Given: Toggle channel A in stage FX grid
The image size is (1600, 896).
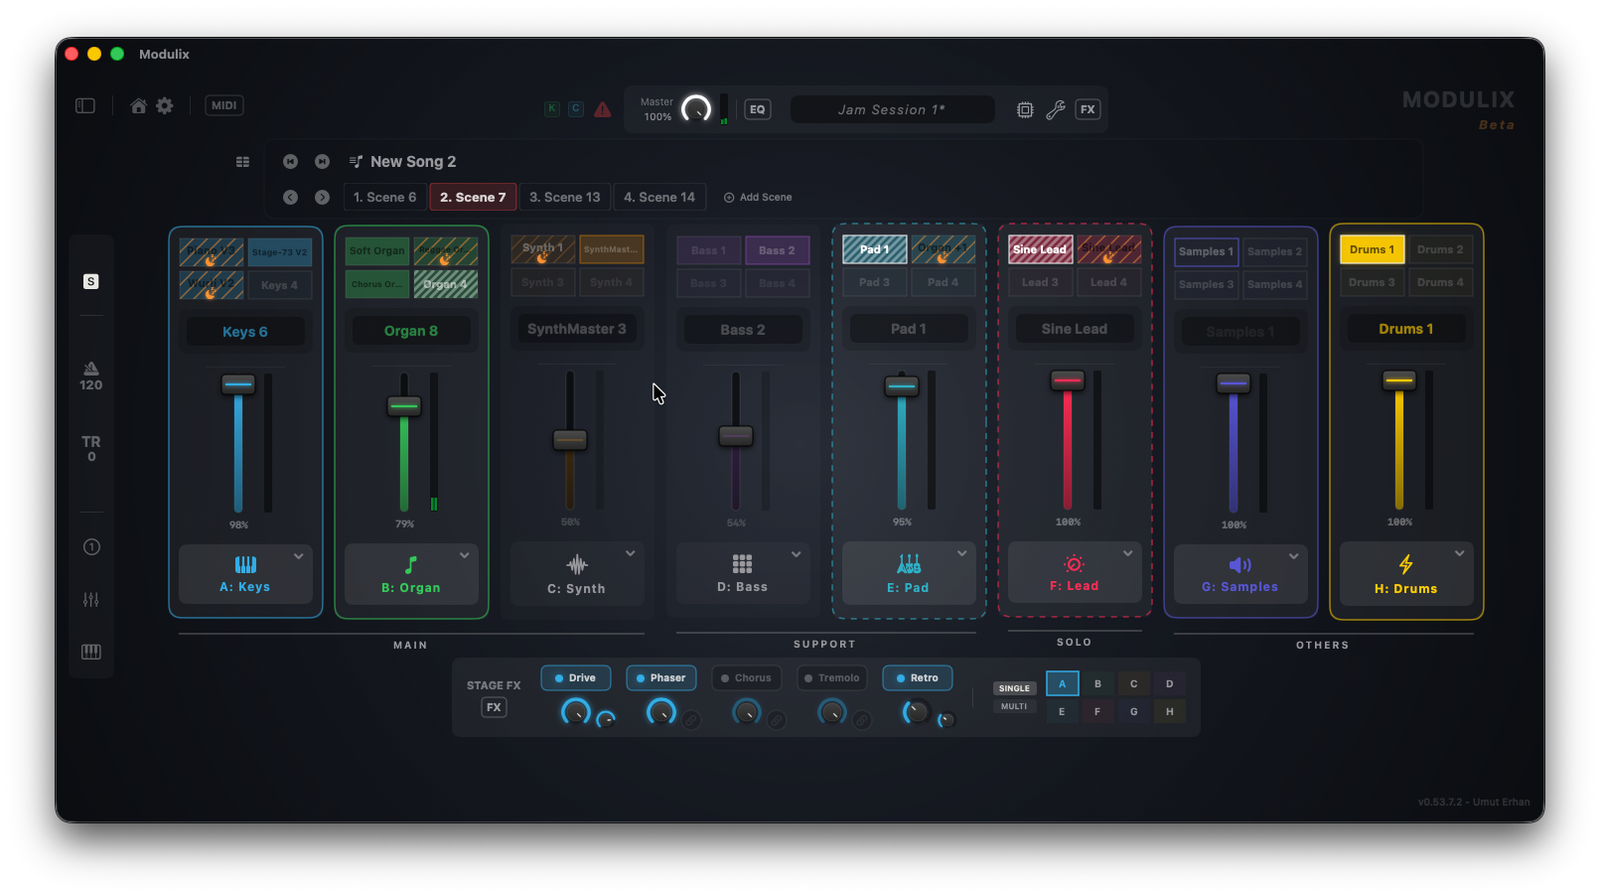Looking at the screenshot, I should (1062, 684).
